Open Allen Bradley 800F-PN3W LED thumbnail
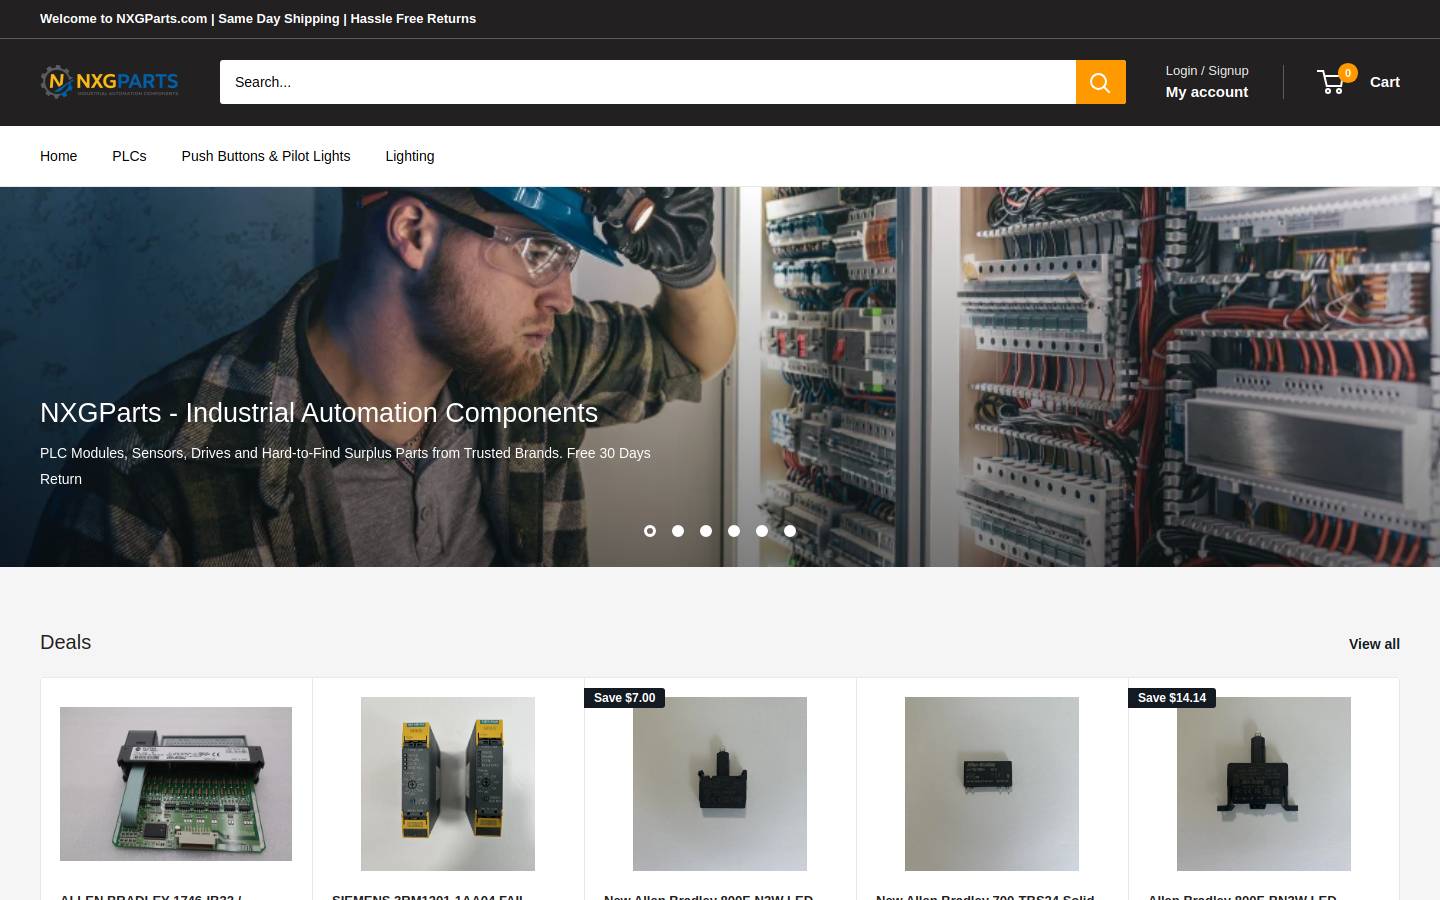The height and width of the screenshot is (900, 1440). pos(1264,784)
